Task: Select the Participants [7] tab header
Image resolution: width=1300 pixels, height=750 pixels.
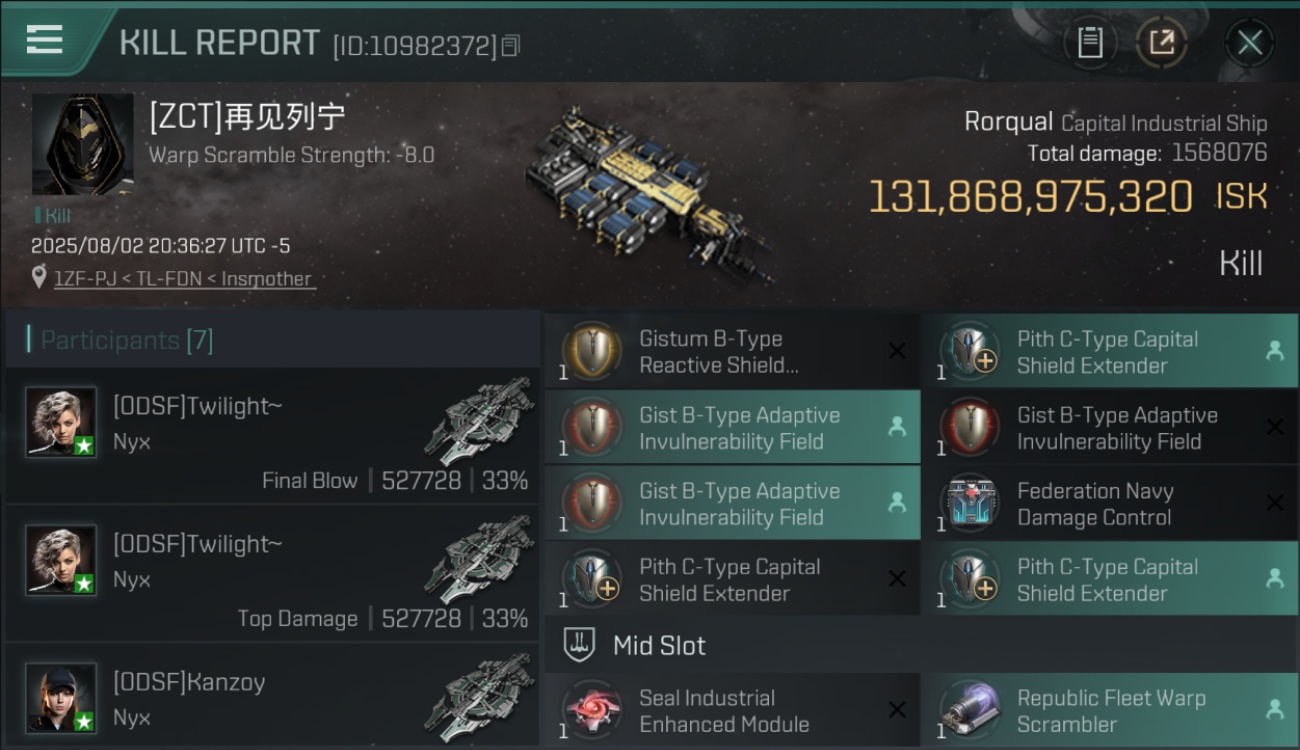Action: [x=272, y=340]
